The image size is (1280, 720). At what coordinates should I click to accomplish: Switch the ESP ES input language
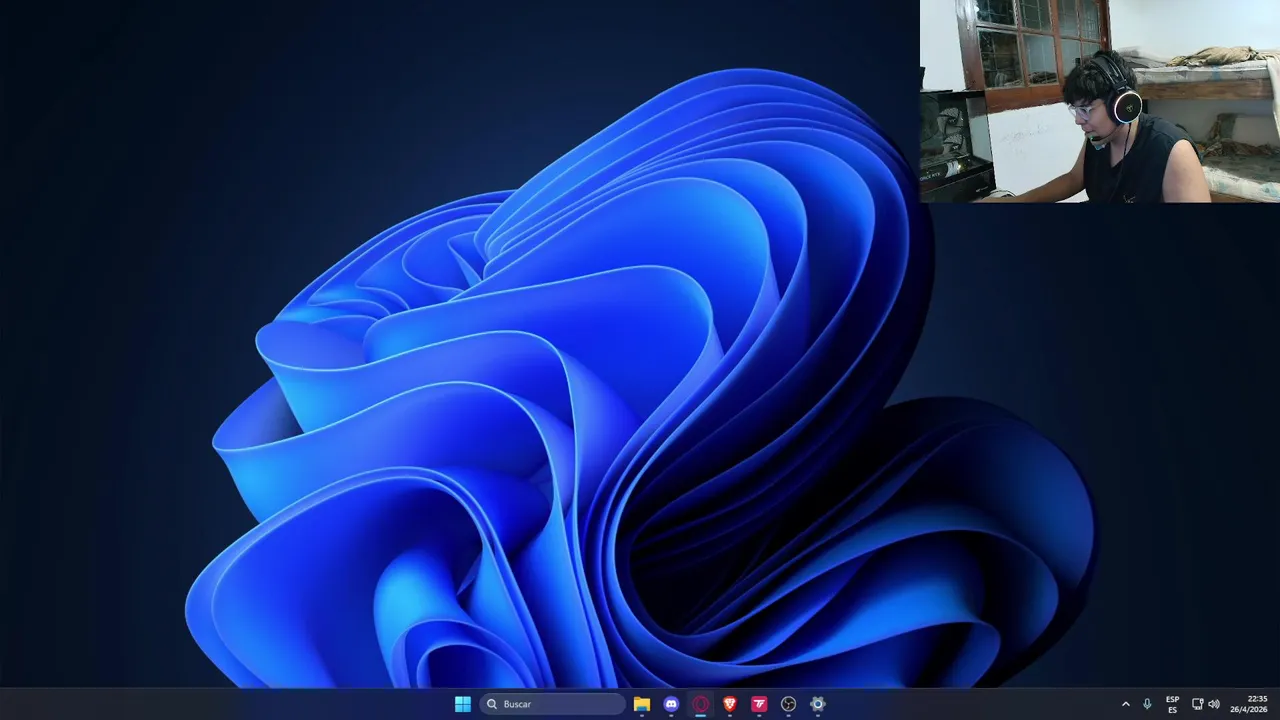(x=1172, y=704)
